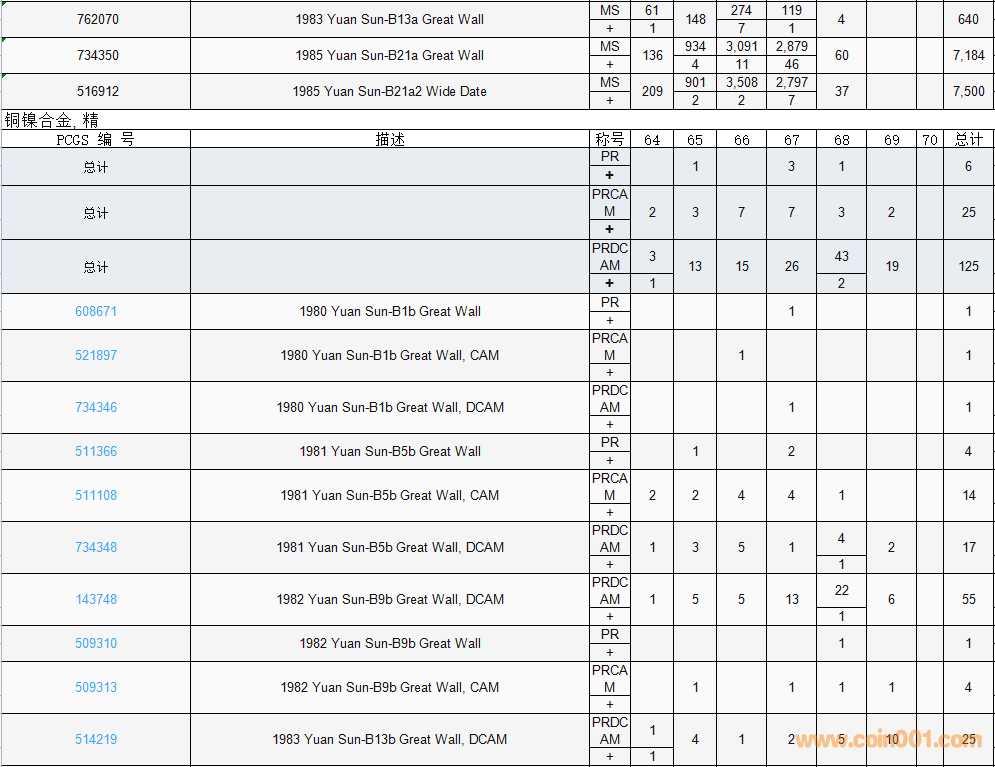Click the grade 67 column header
The width and height of the screenshot is (995, 767).
coord(791,140)
